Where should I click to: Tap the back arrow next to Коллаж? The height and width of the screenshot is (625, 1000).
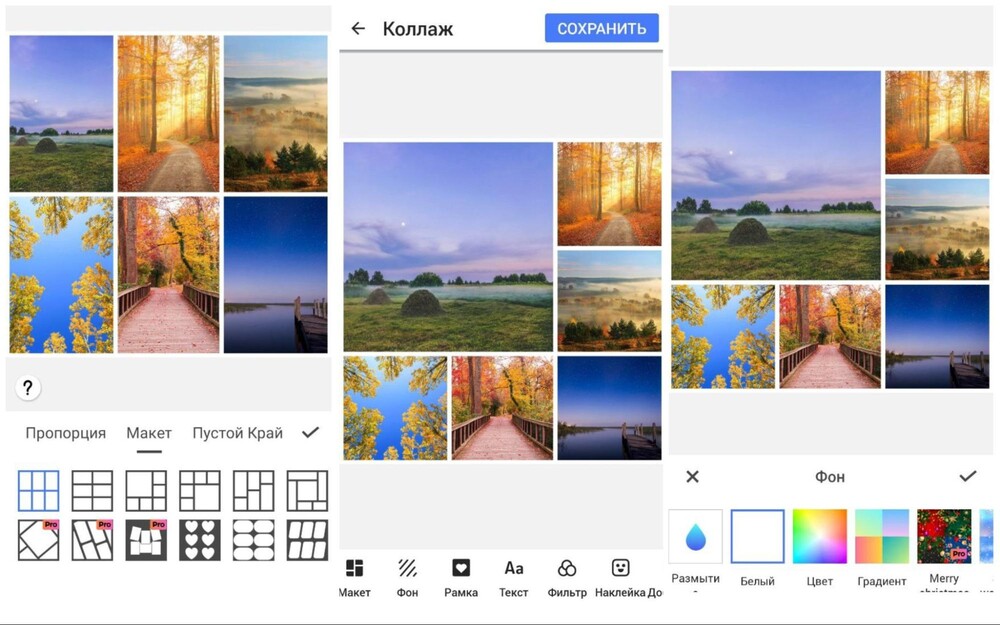click(359, 29)
